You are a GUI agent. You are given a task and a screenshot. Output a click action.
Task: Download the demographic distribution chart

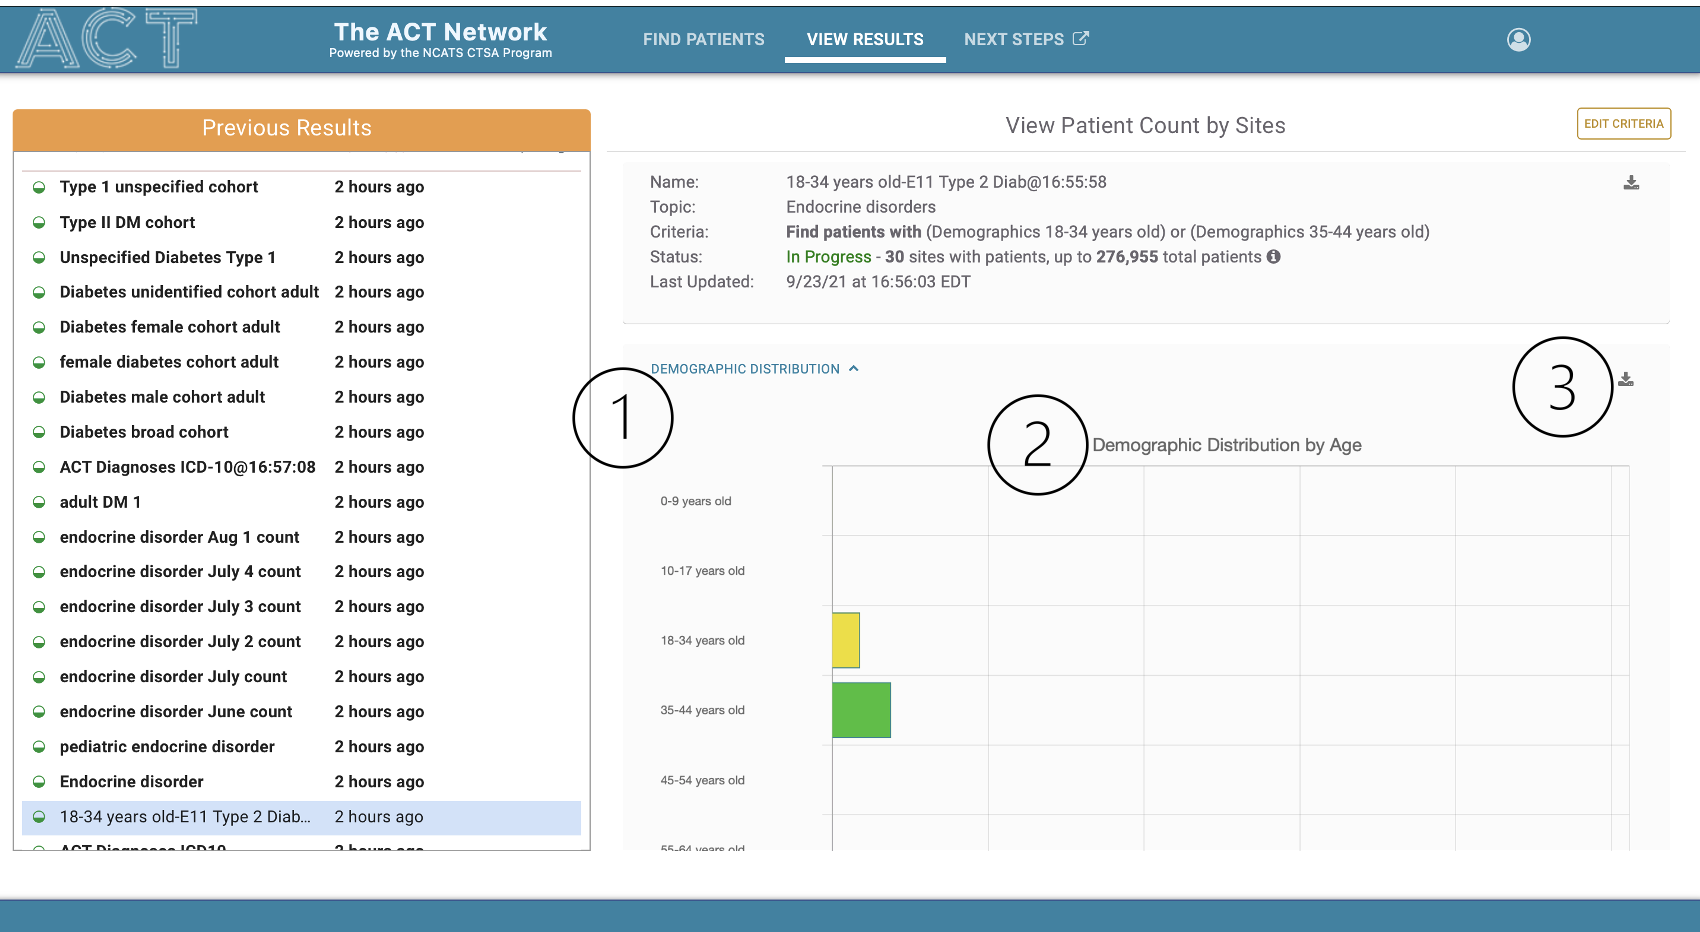pyautogui.click(x=1626, y=380)
